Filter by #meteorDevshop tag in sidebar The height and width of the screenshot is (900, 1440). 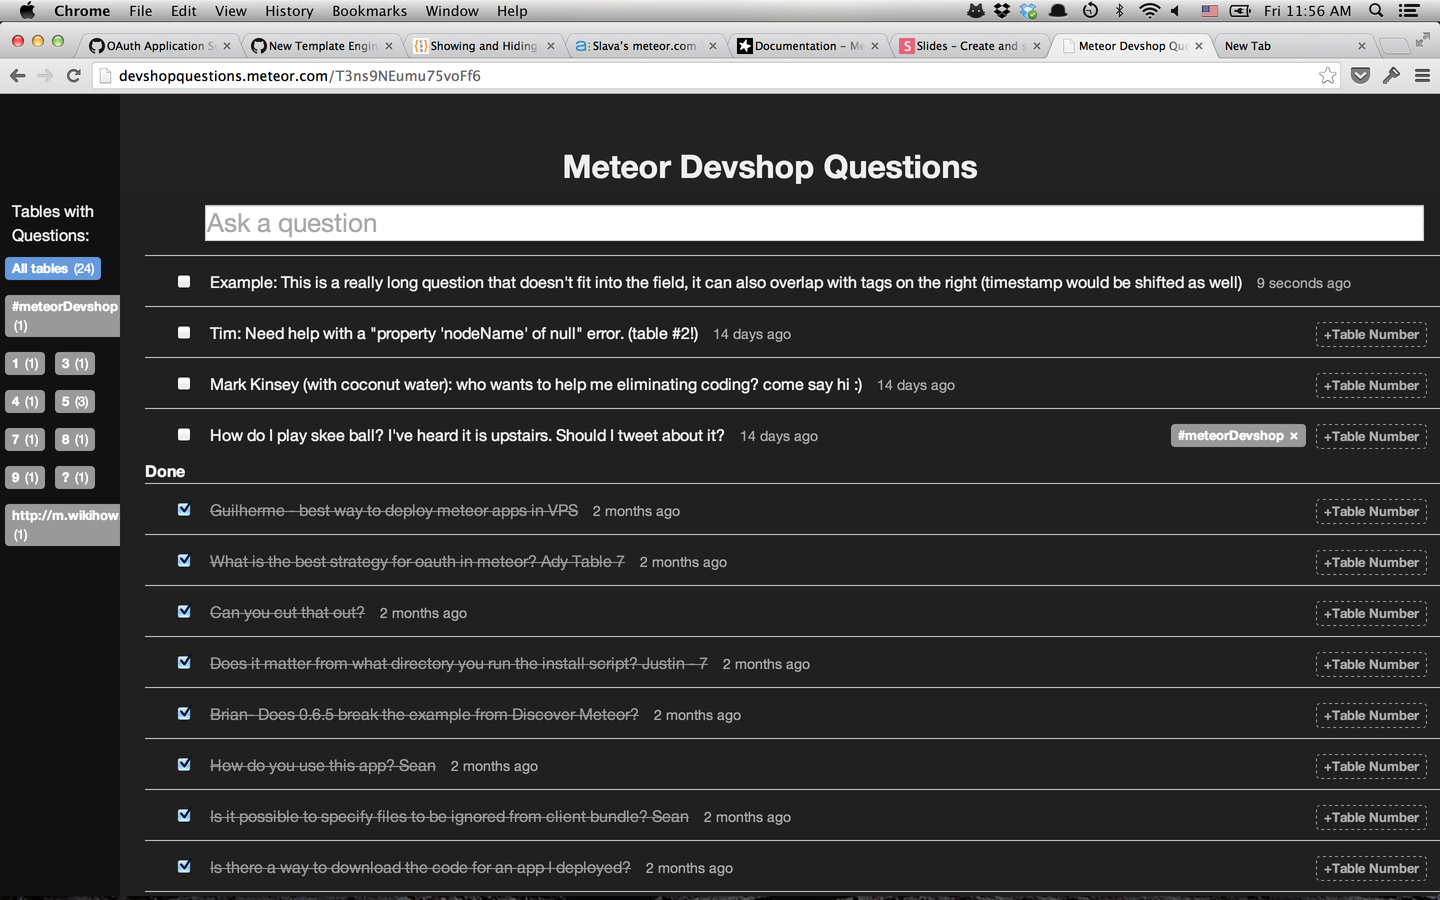[x=63, y=316]
